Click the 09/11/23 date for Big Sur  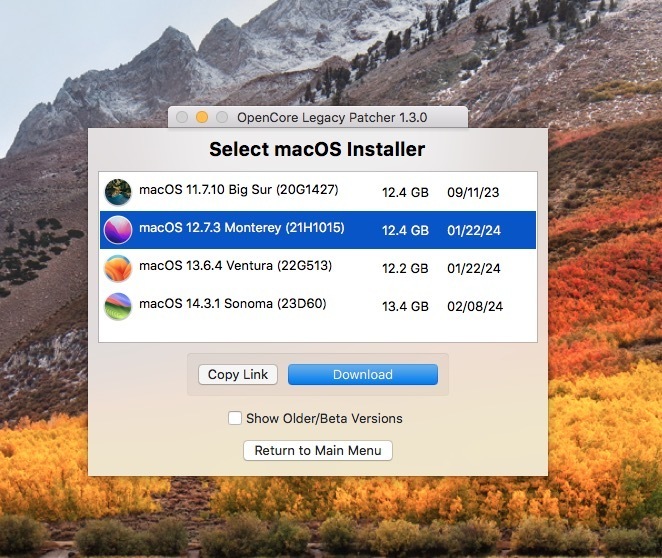pyautogui.click(x=473, y=192)
